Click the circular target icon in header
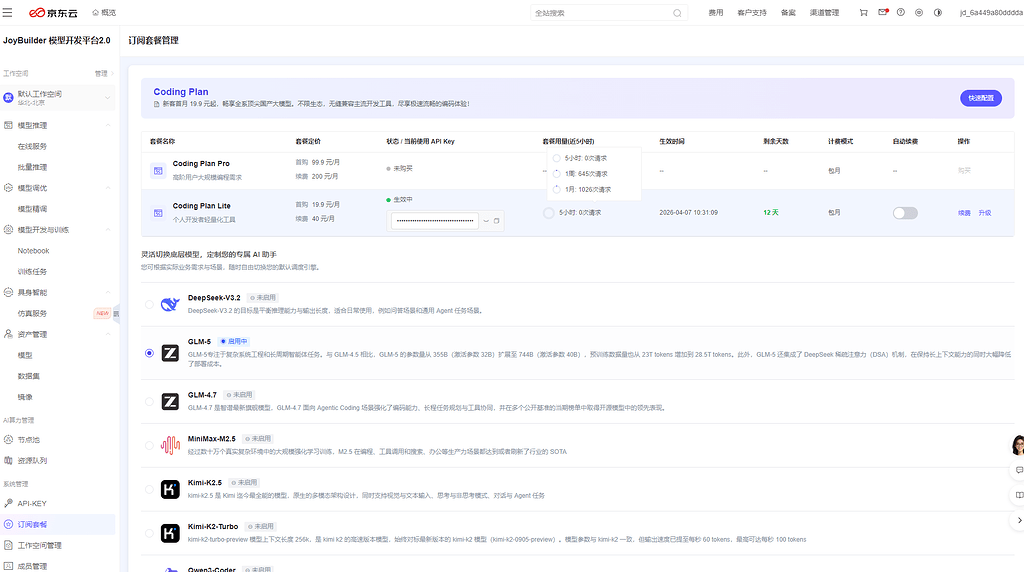 tap(919, 12)
